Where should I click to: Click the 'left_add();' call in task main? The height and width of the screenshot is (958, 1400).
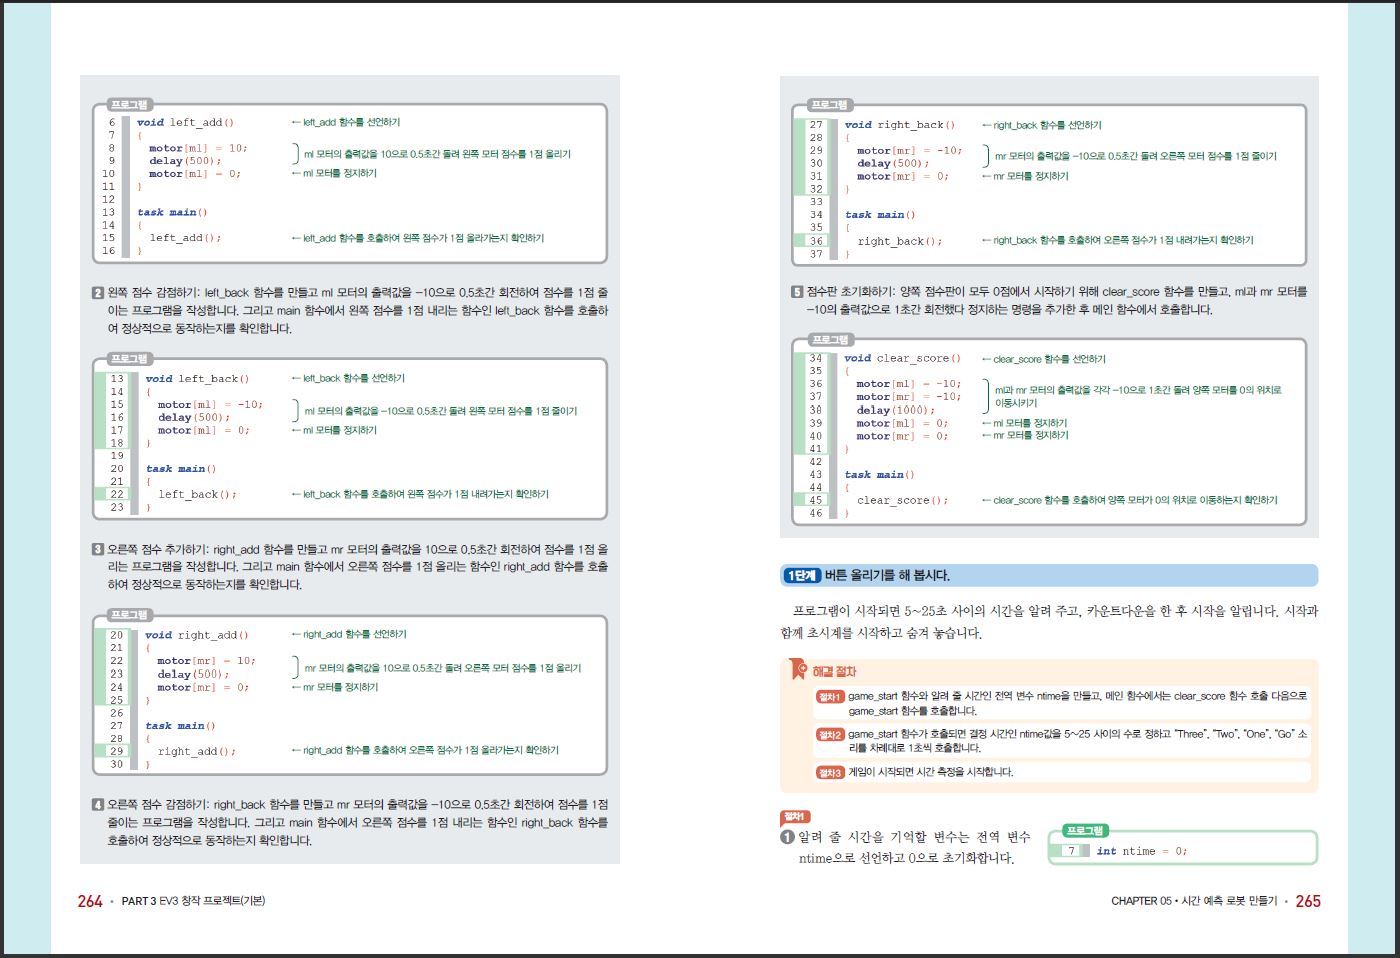(x=185, y=238)
